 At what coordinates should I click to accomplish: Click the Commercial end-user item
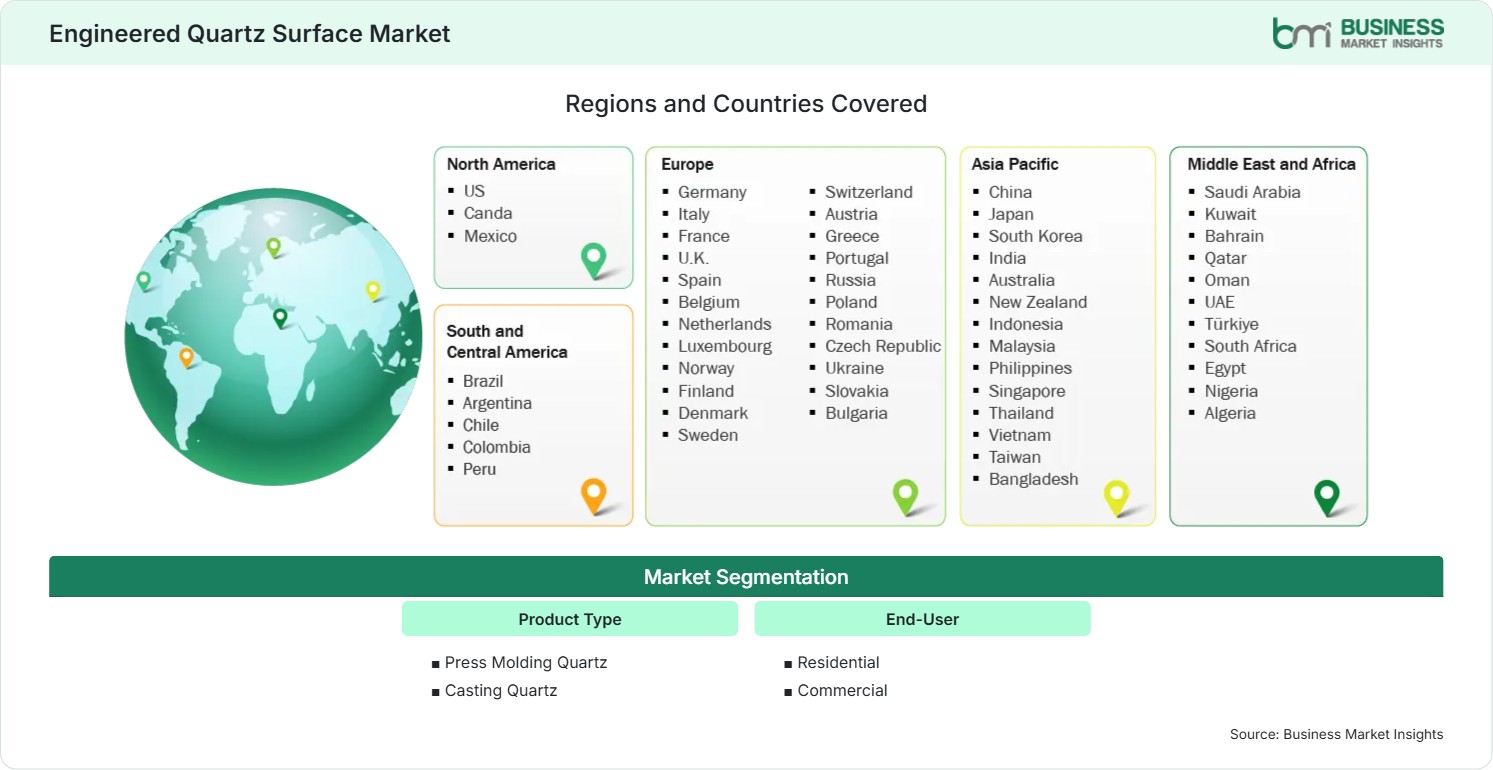click(843, 690)
